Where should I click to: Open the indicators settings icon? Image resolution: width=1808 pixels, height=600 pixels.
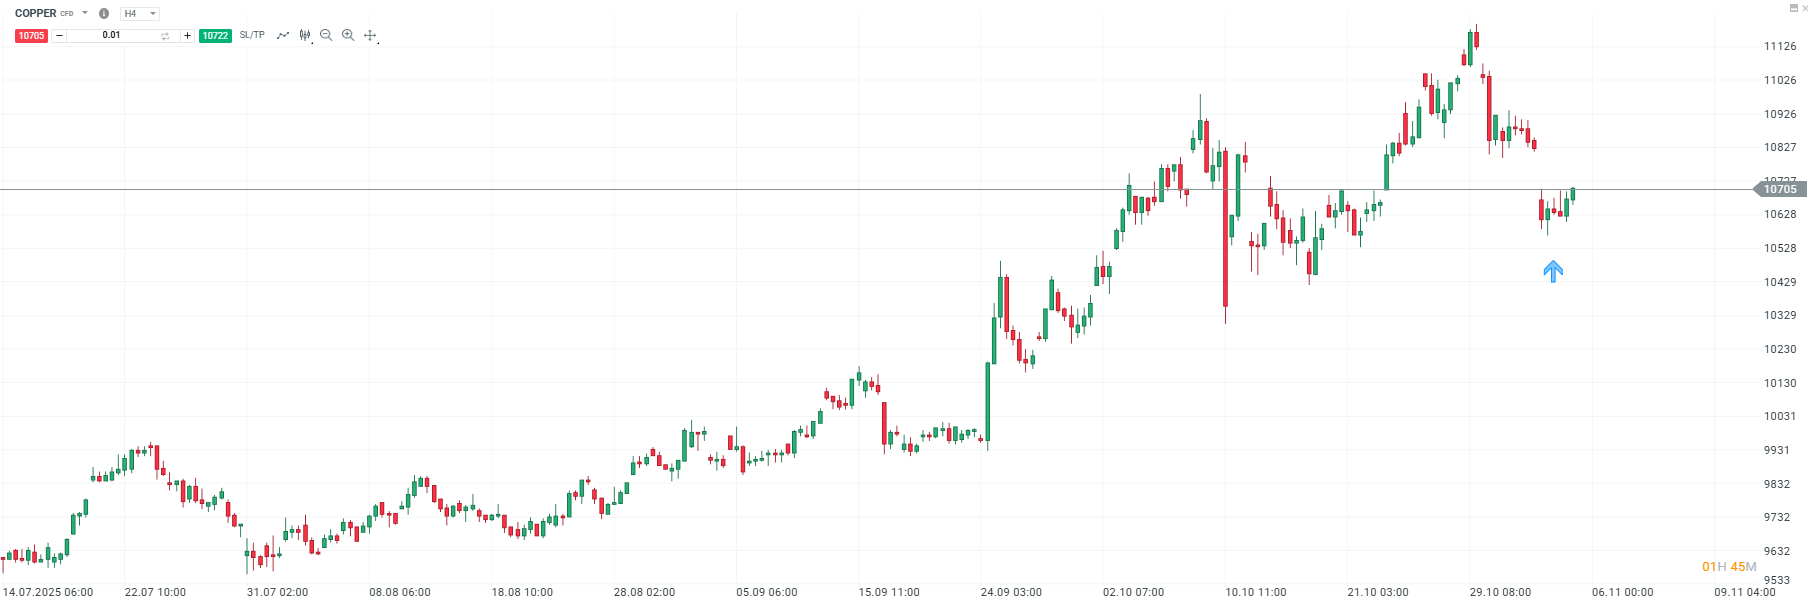point(305,35)
